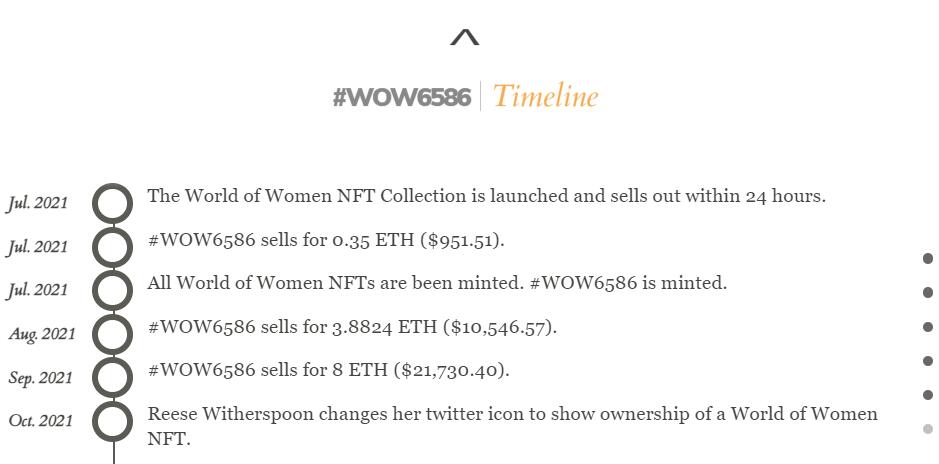939x464 pixels.
Task: Click the Oct. 2021 date label
Action: pyautogui.click(x=41, y=421)
